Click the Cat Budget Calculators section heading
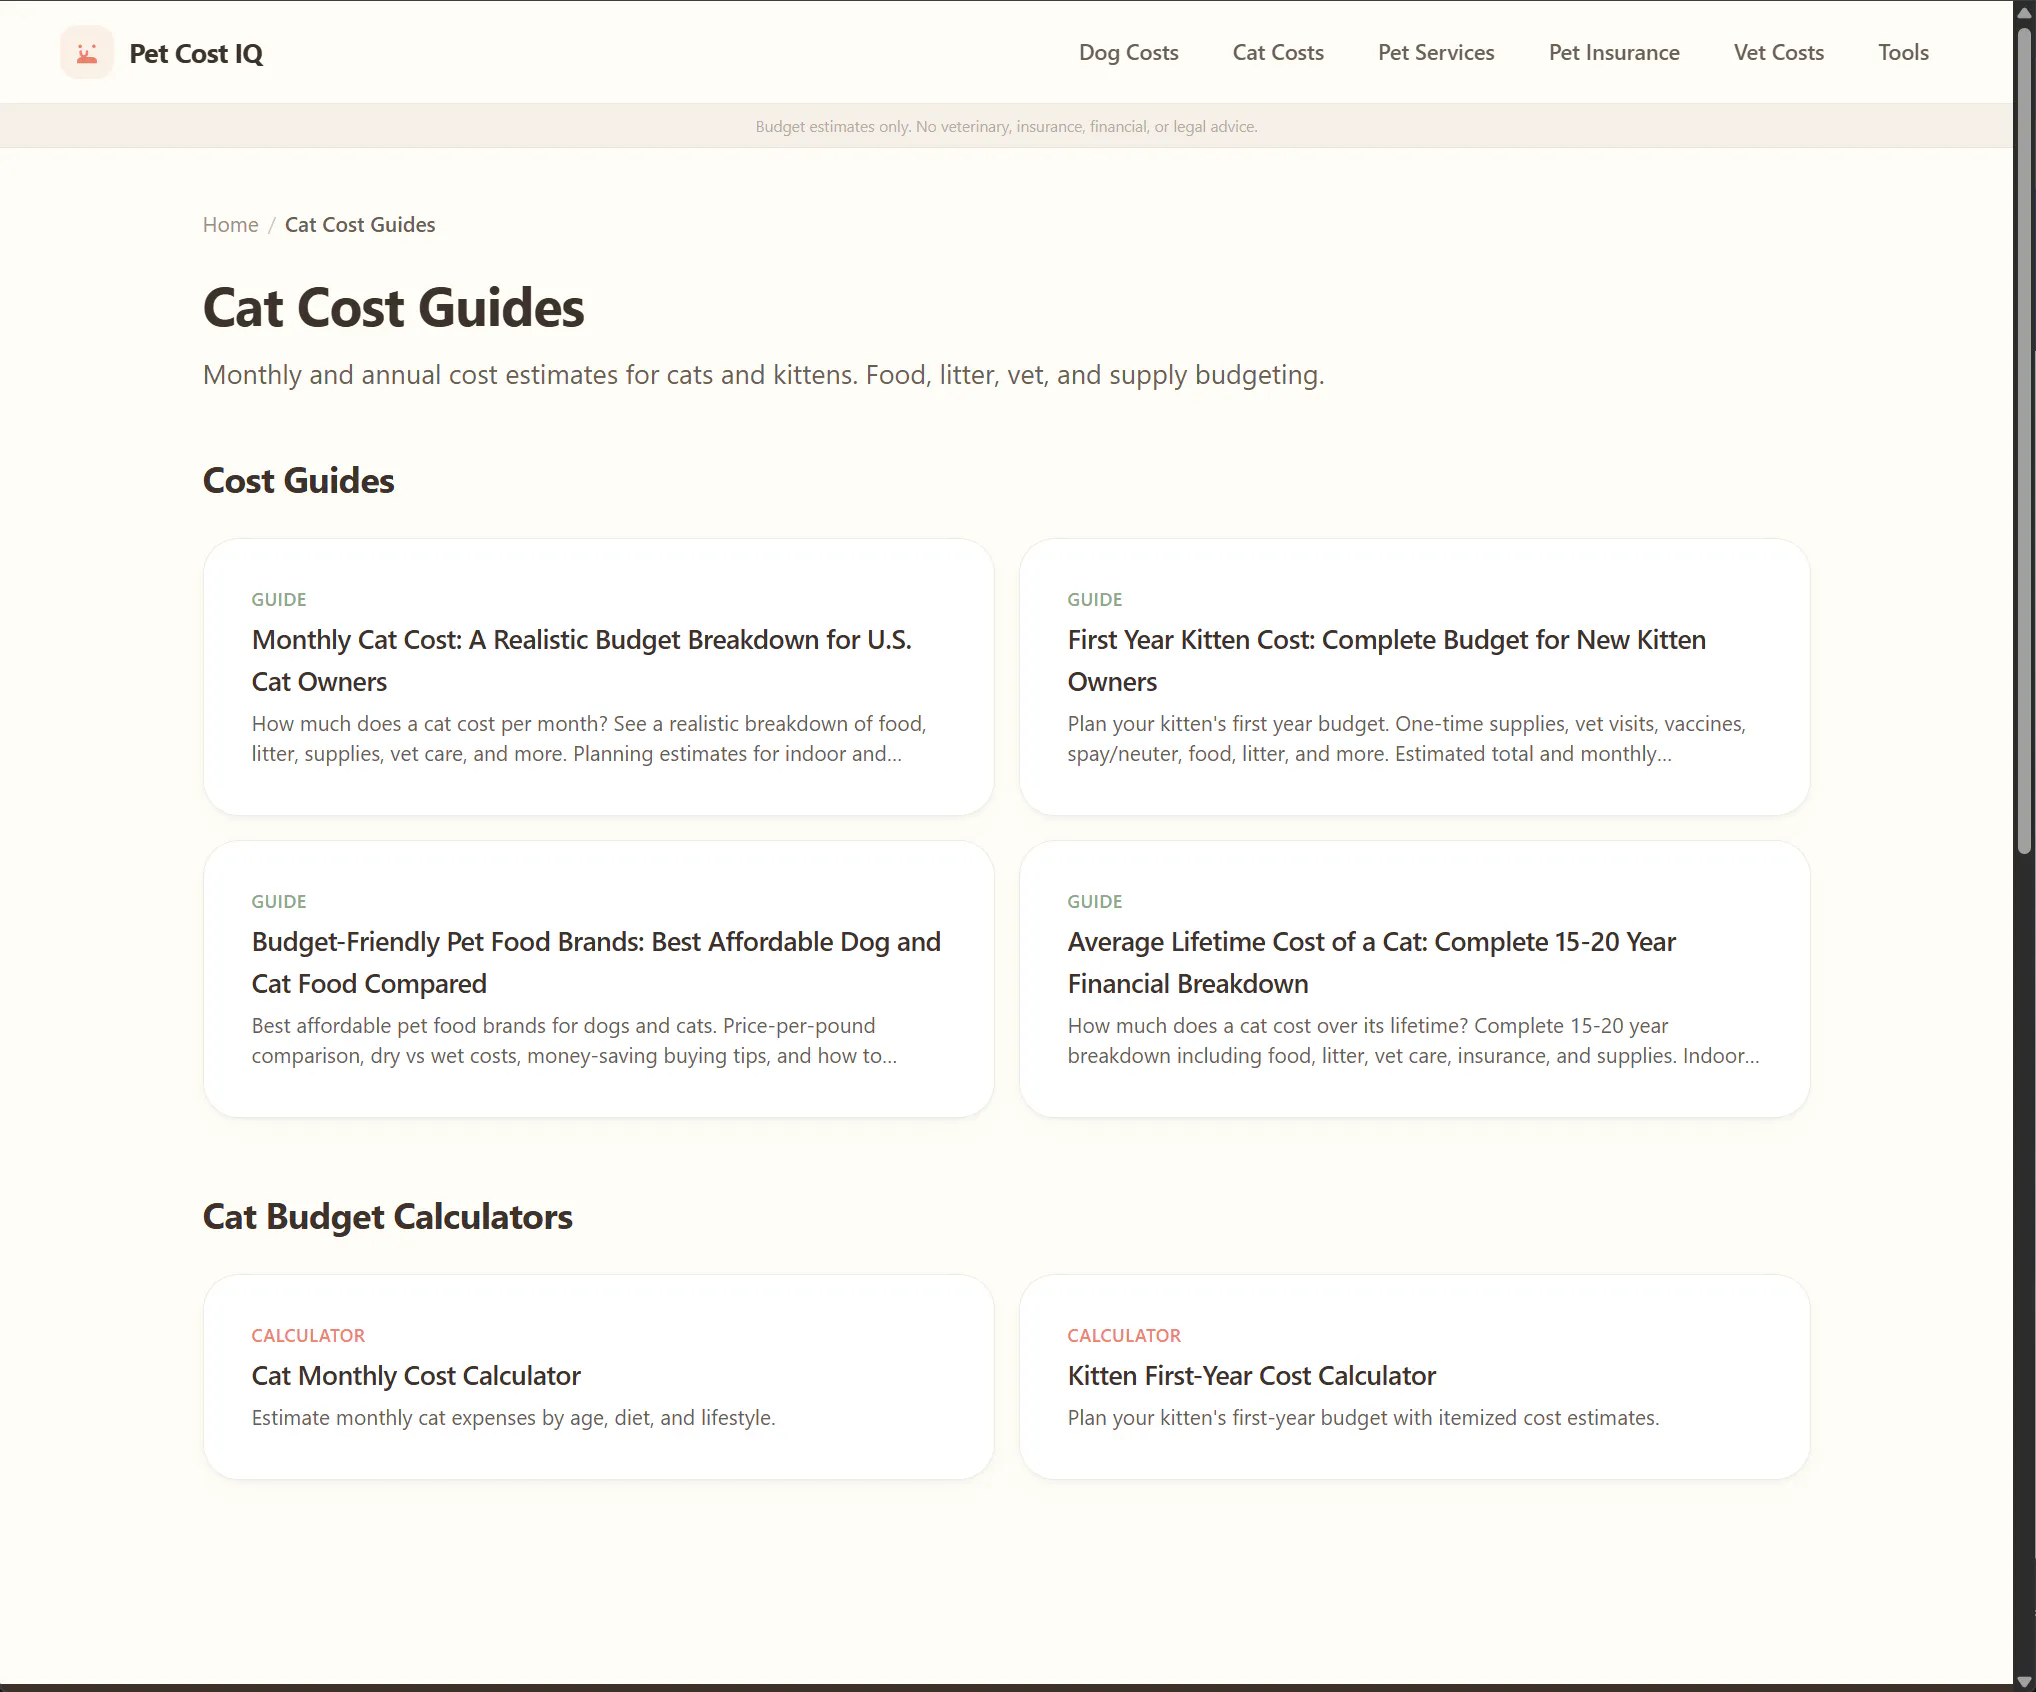Viewport: 2036px width, 1692px height. (388, 1217)
